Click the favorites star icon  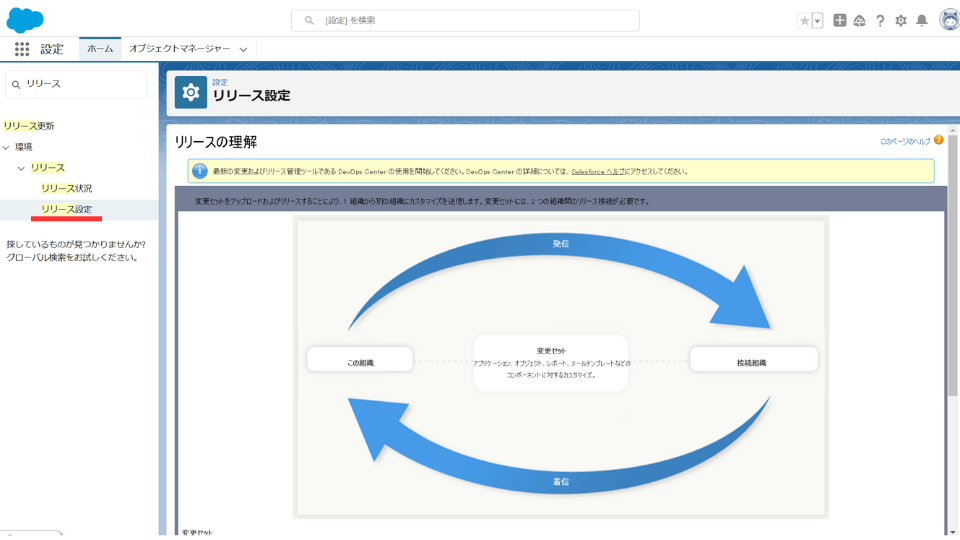click(x=804, y=20)
